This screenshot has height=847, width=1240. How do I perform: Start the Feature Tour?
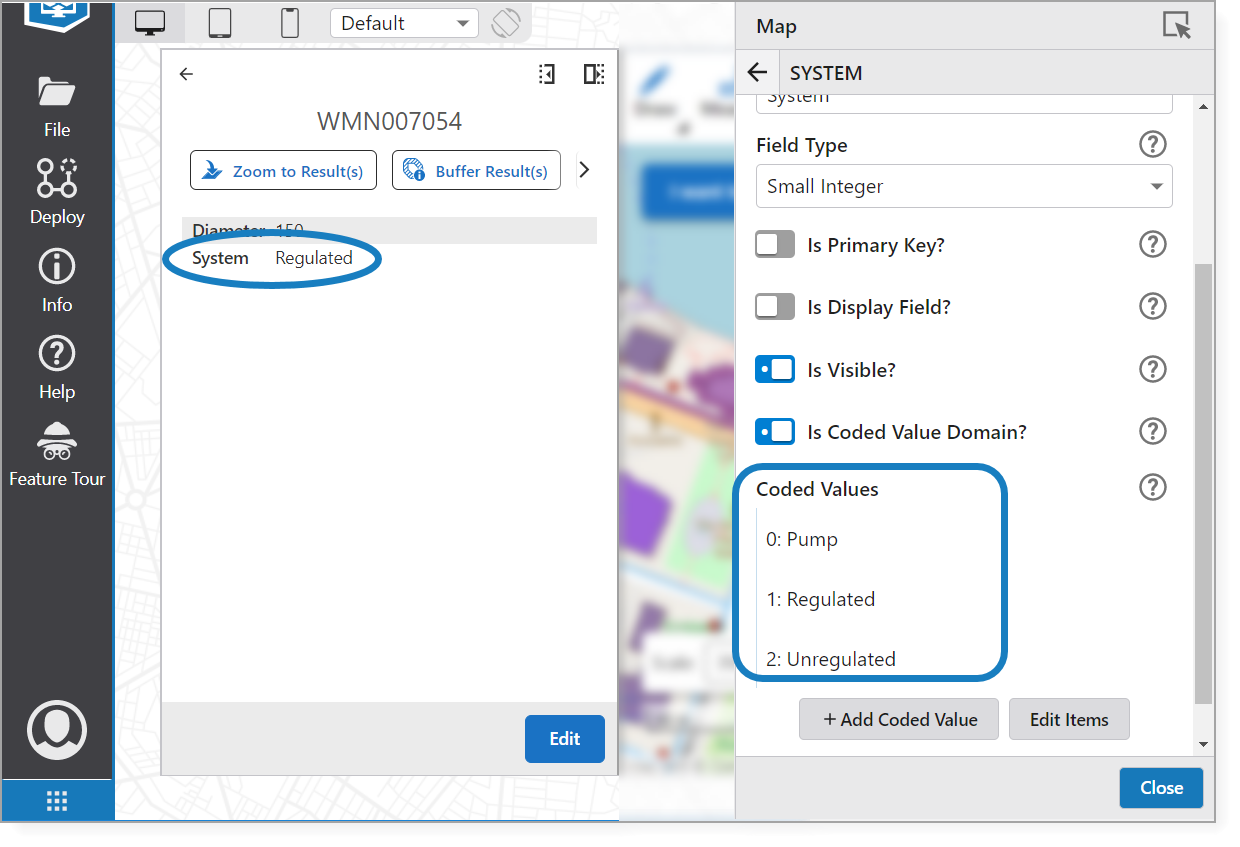pos(57,453)
